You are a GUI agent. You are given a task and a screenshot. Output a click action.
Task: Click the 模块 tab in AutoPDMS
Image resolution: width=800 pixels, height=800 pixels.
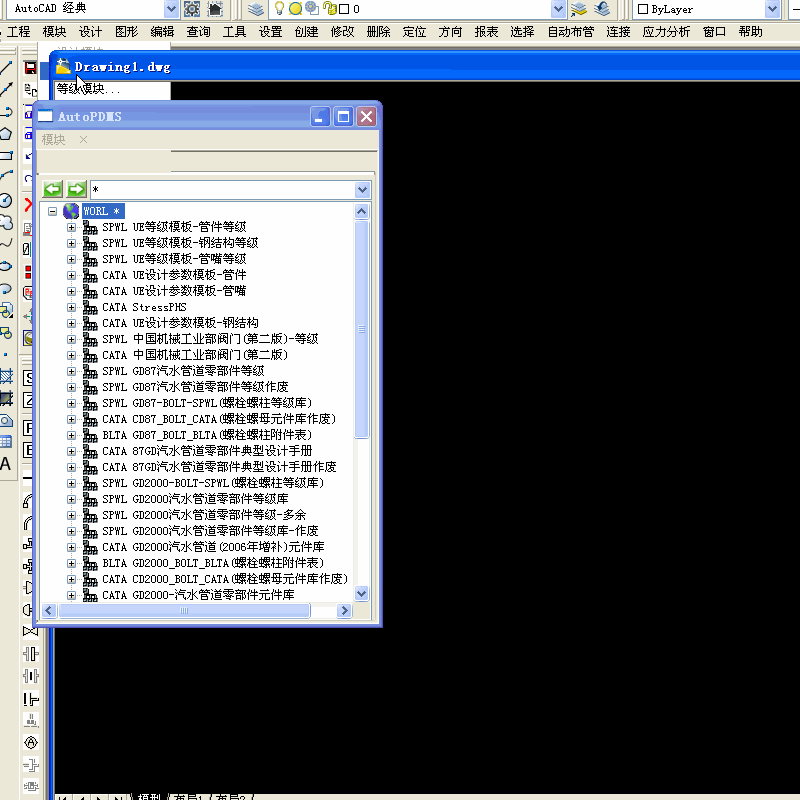point(54,140)
